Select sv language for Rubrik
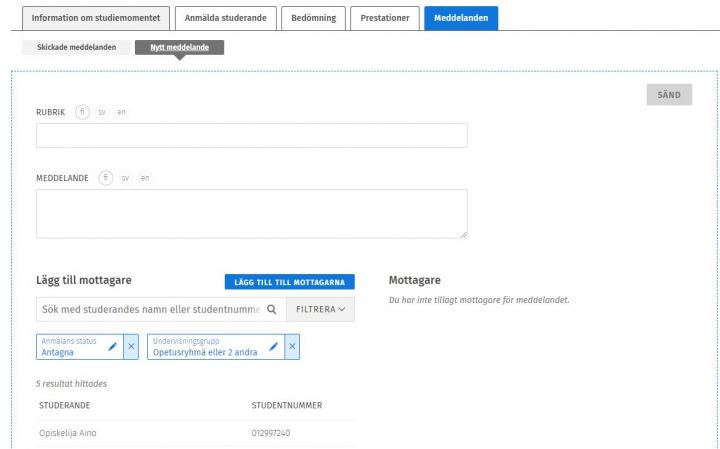This screenshot has height=449, width=720. coord(102,111)
